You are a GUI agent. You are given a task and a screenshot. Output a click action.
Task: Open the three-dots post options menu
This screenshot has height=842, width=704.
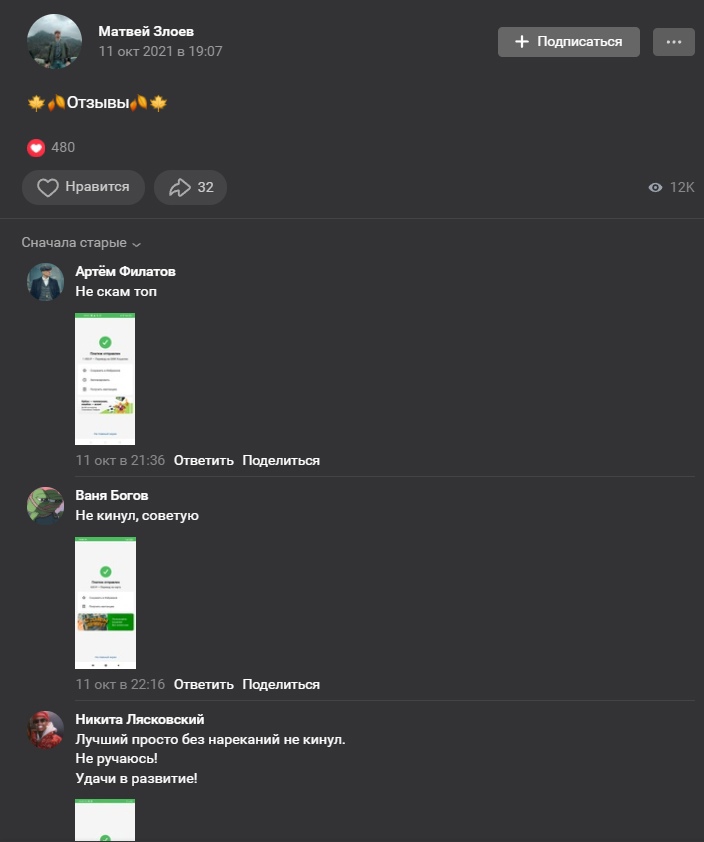click(x=673, y=42)
